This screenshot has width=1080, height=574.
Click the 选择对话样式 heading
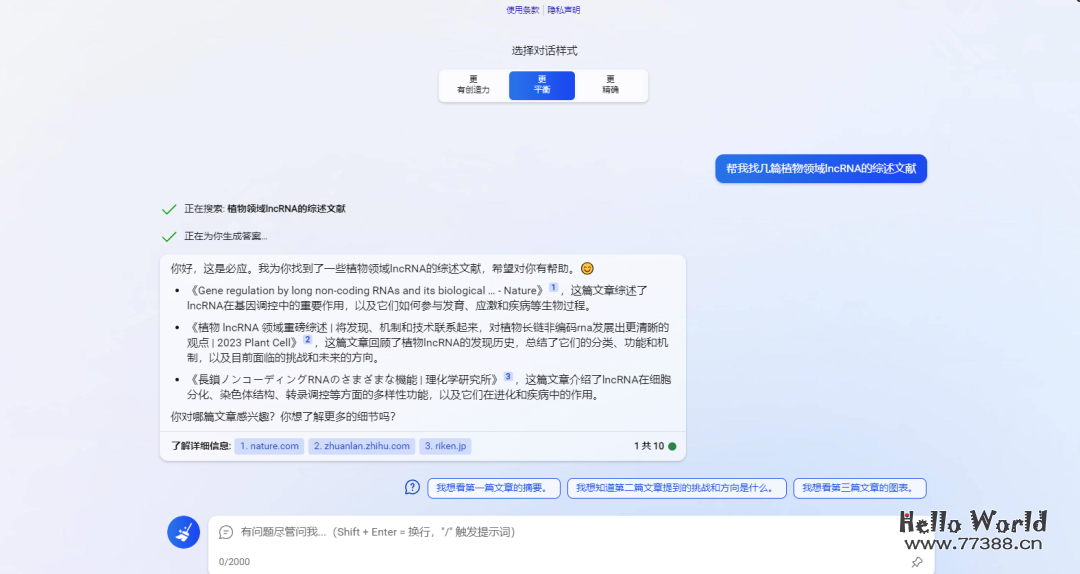point(544,50)
